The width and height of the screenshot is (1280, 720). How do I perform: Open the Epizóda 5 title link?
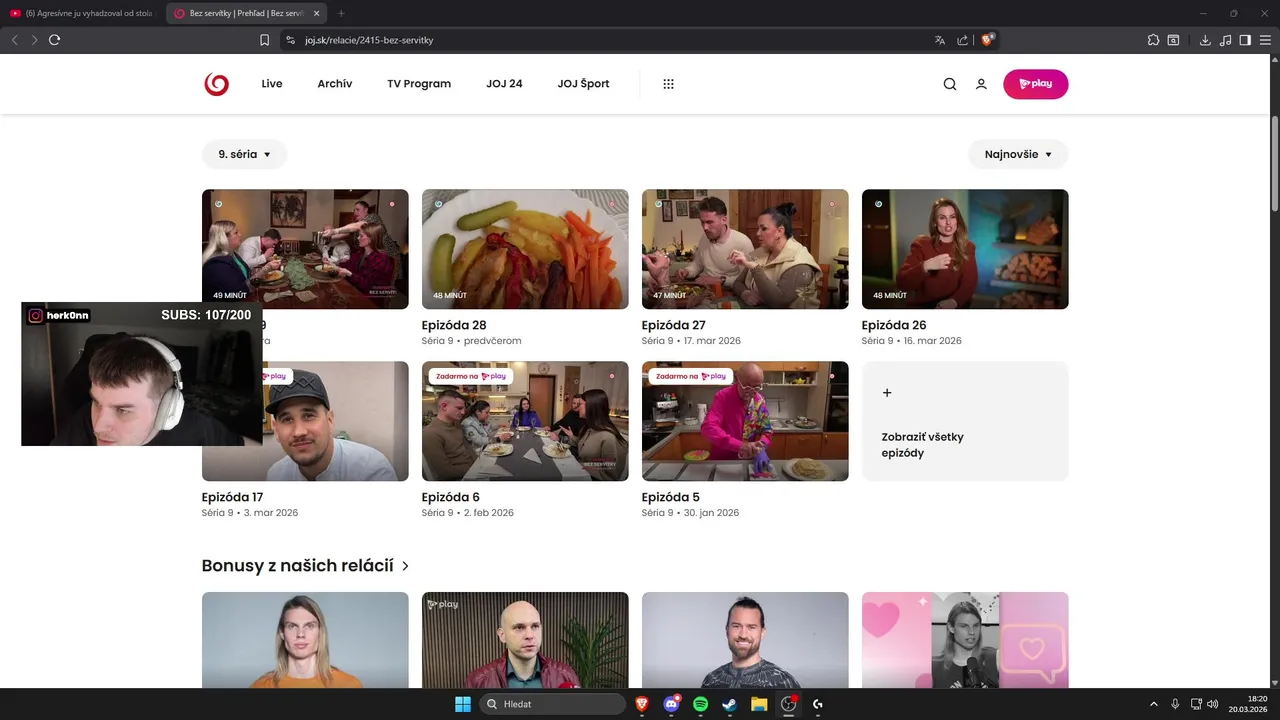pyautogui.click(x=671, y=497)
